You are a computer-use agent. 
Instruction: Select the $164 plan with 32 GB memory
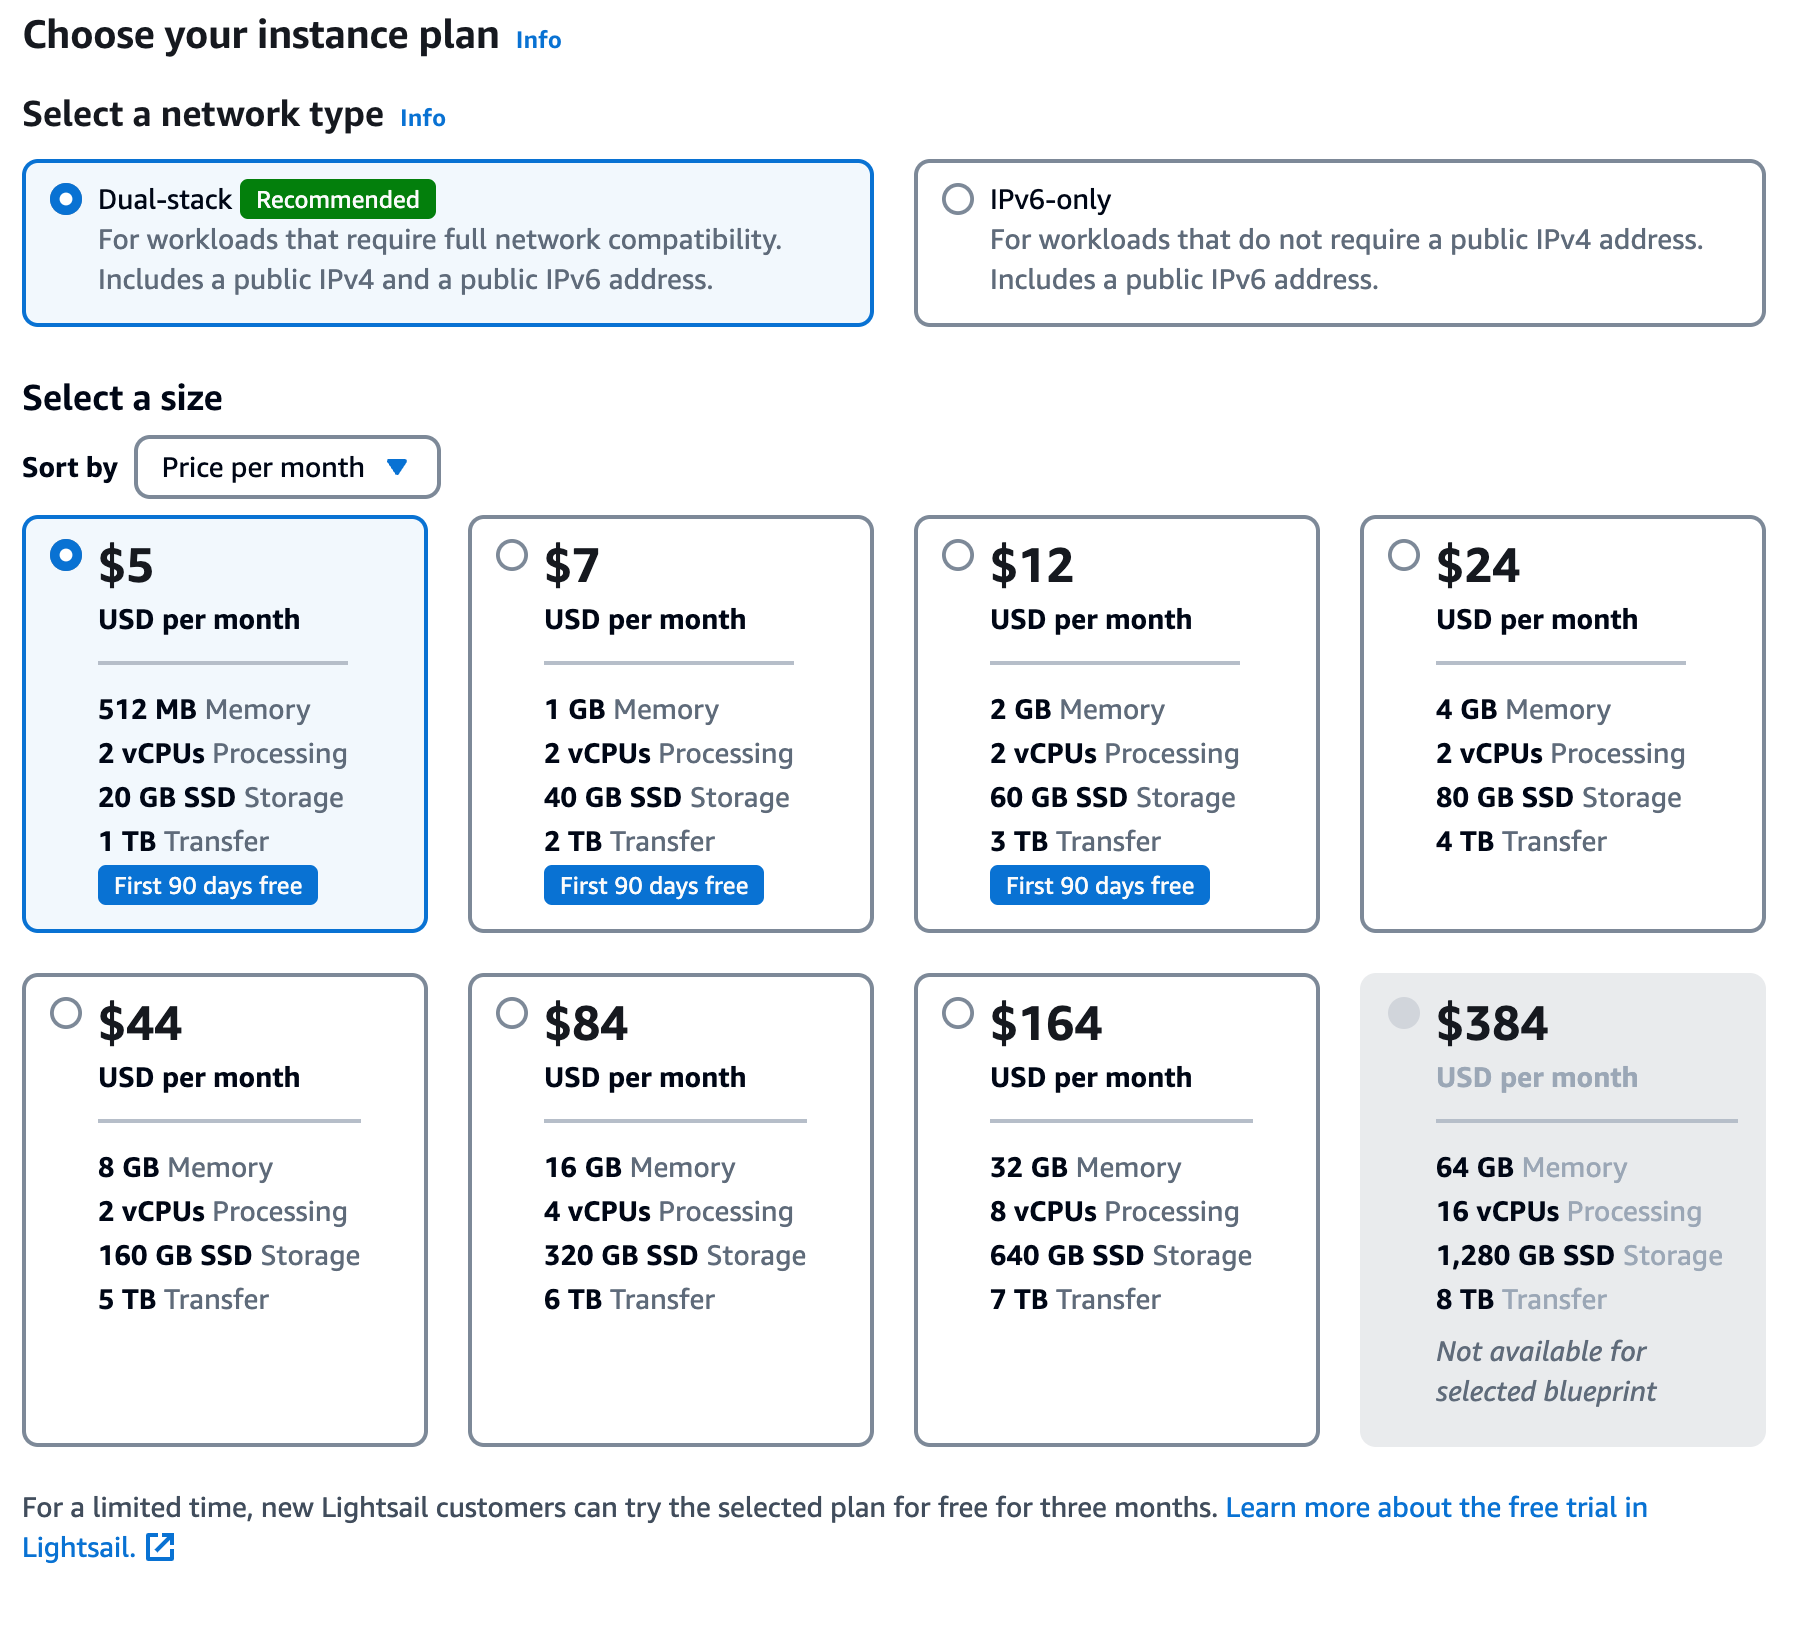click(x=958, y=1013)
